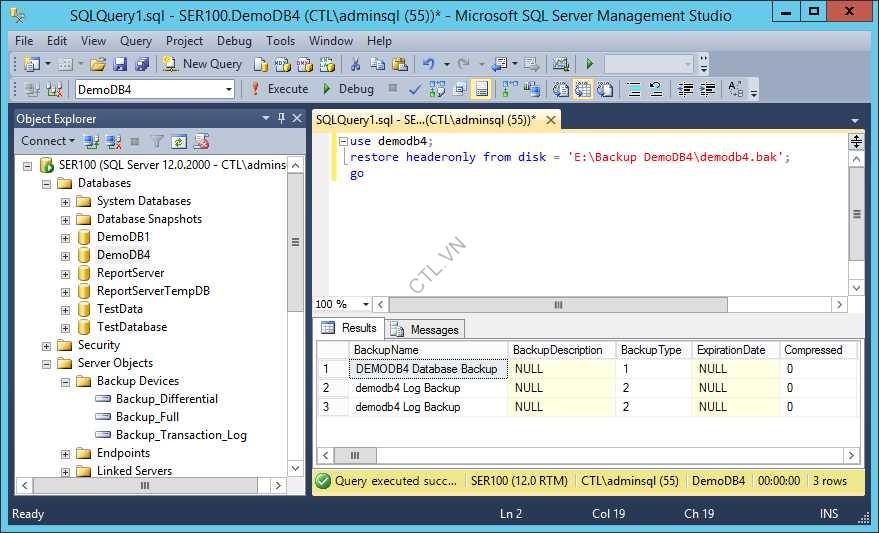Screen dimensions: 879x533
Task: Open the Tools menu
Action: click(280, 41)
